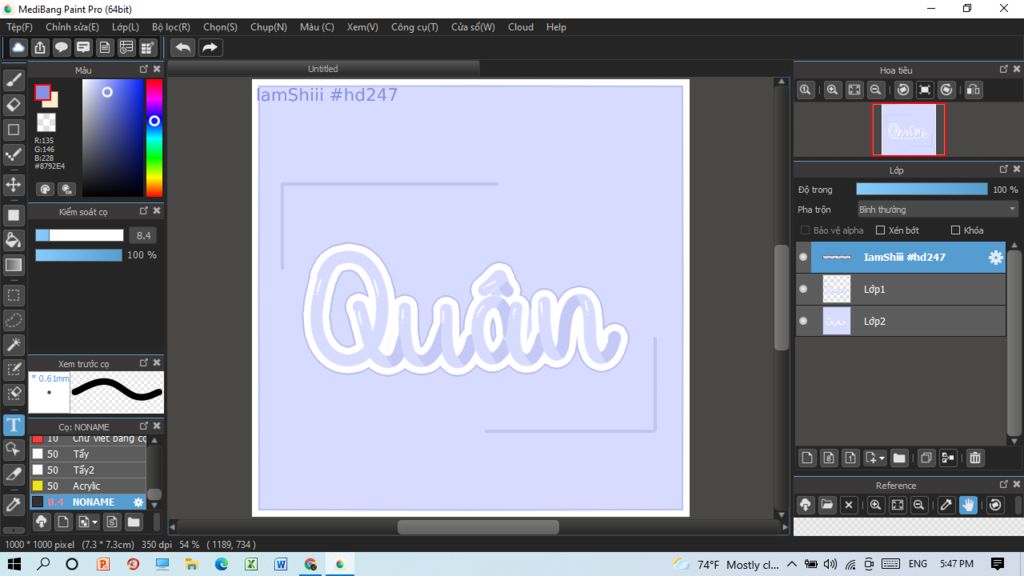Hide the Lớp1 layer
The width and height of the screenshot is (1024, 576).
[x=803, y=289]
